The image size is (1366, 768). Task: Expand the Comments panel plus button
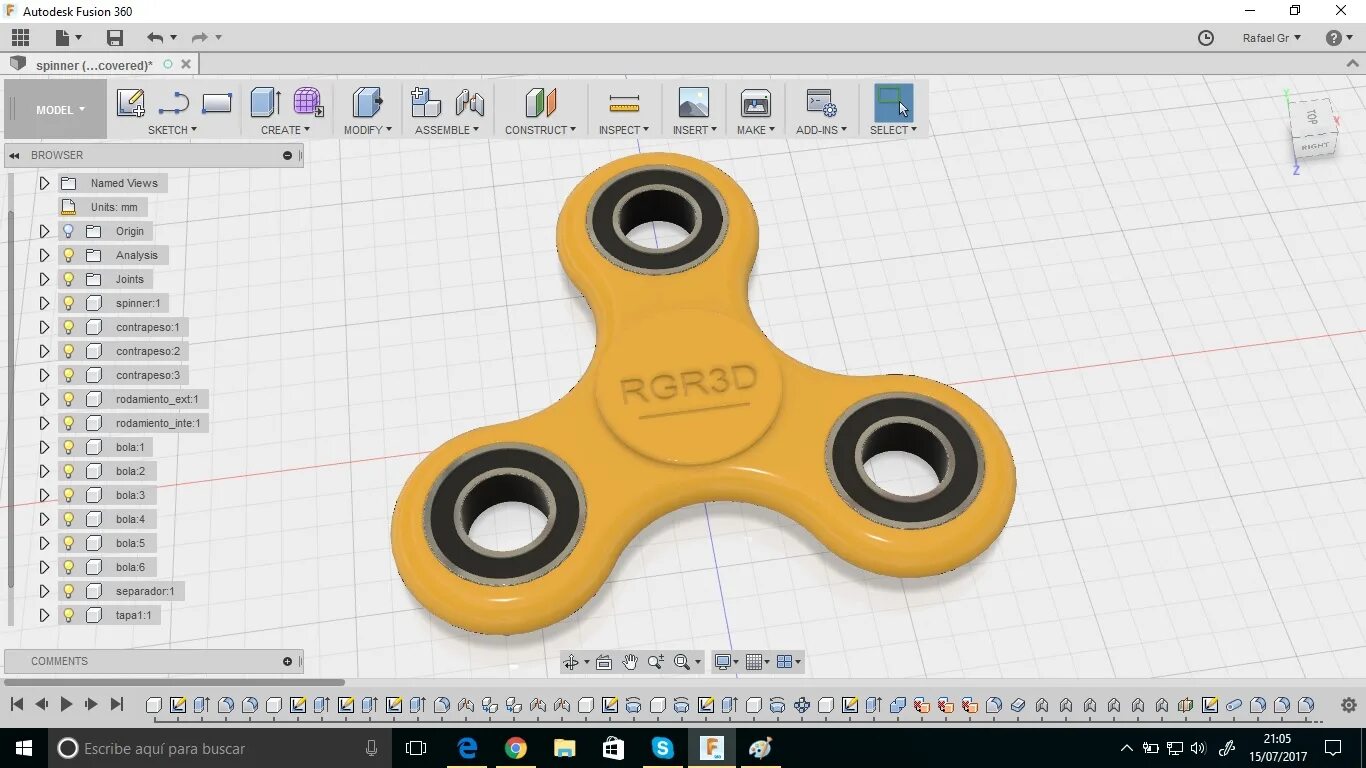coord(288,661)
